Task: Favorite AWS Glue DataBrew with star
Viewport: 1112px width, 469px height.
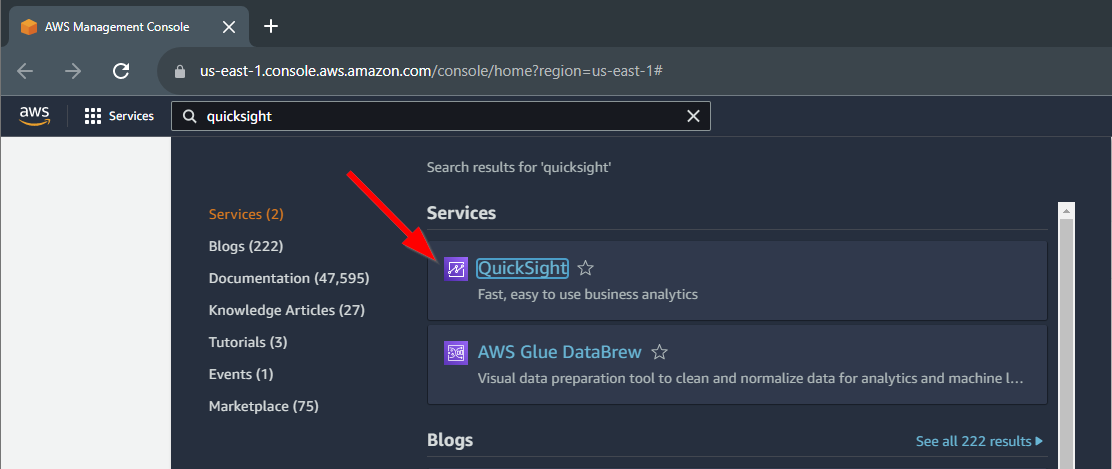Action: (660, 352)
